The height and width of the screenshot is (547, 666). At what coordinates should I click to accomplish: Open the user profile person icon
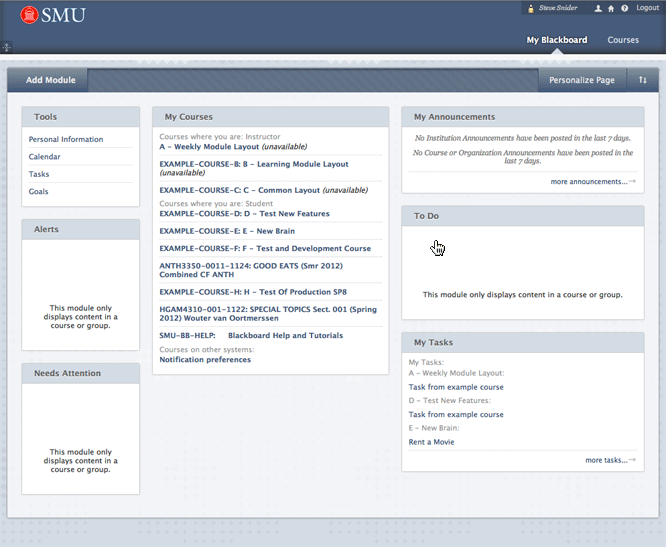pyautogui.click(x=598, y=9)
